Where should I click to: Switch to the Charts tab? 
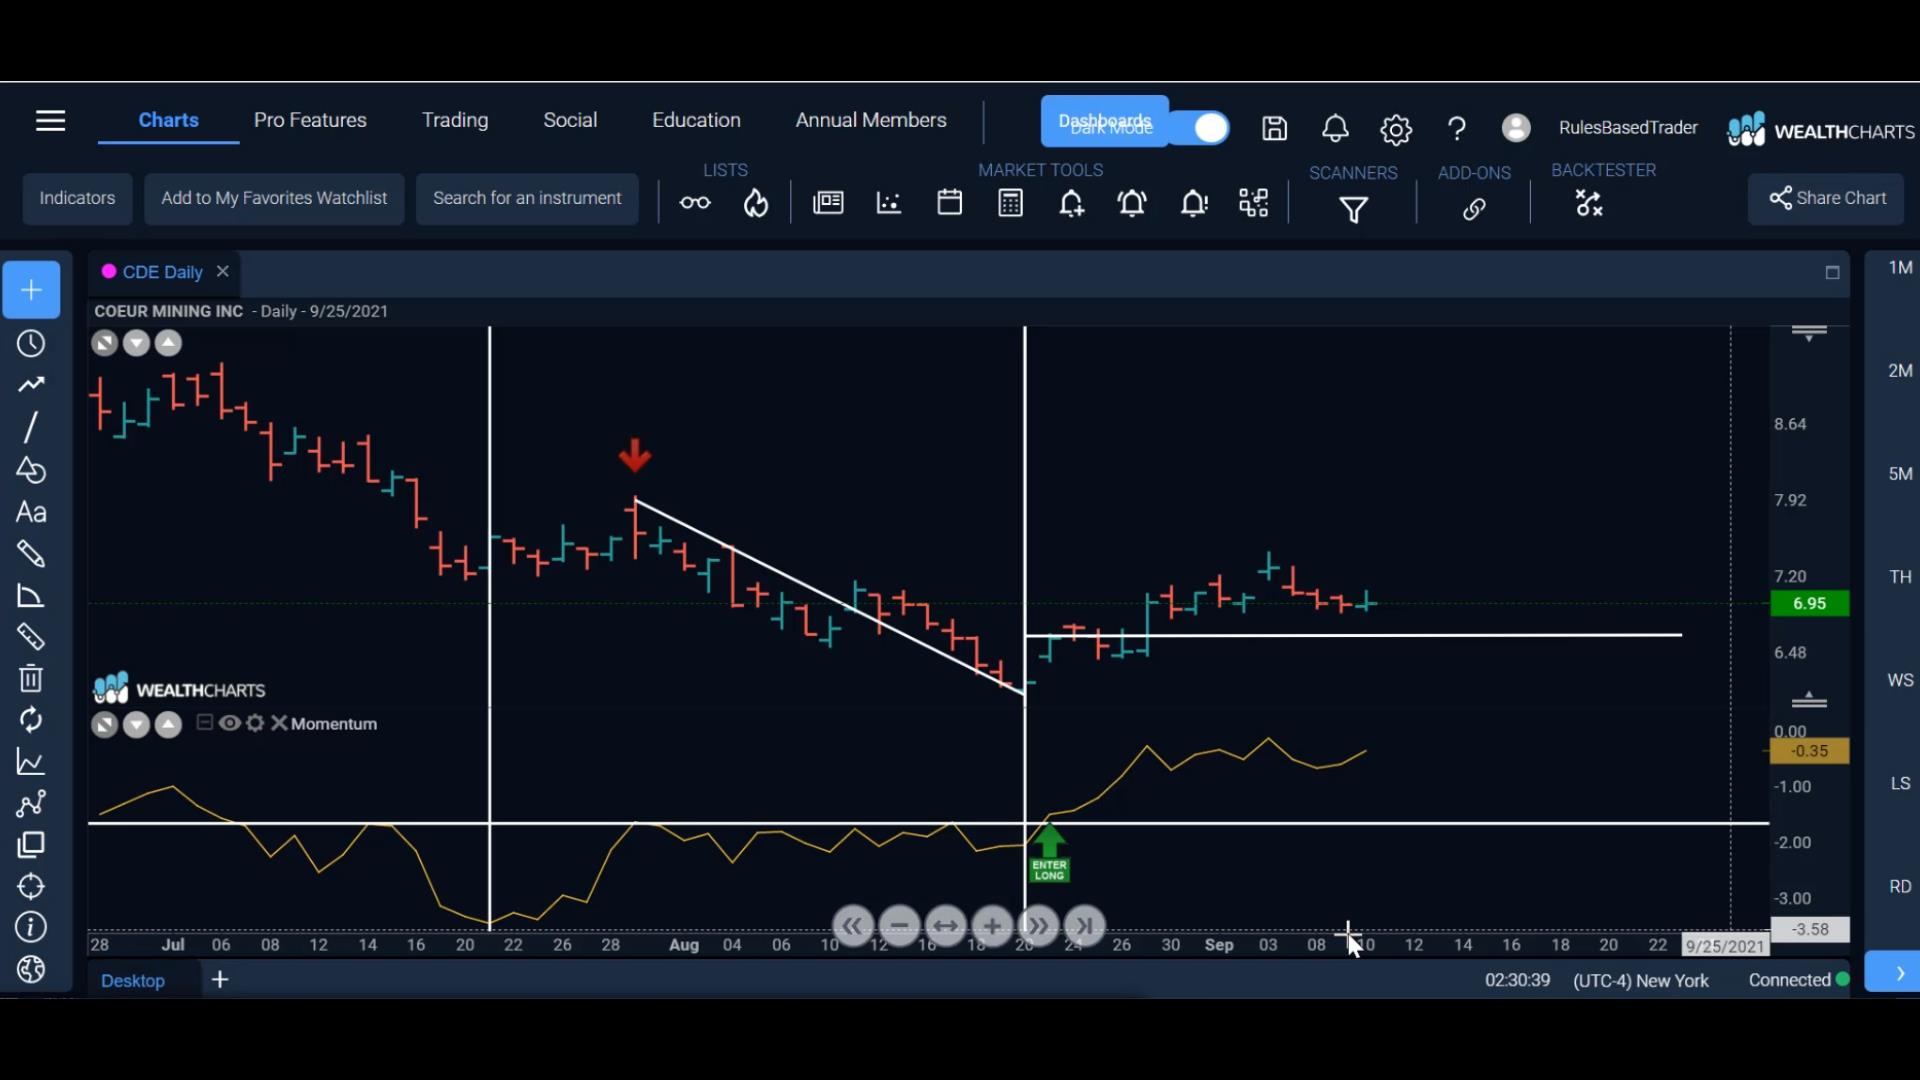click(168, 120)
